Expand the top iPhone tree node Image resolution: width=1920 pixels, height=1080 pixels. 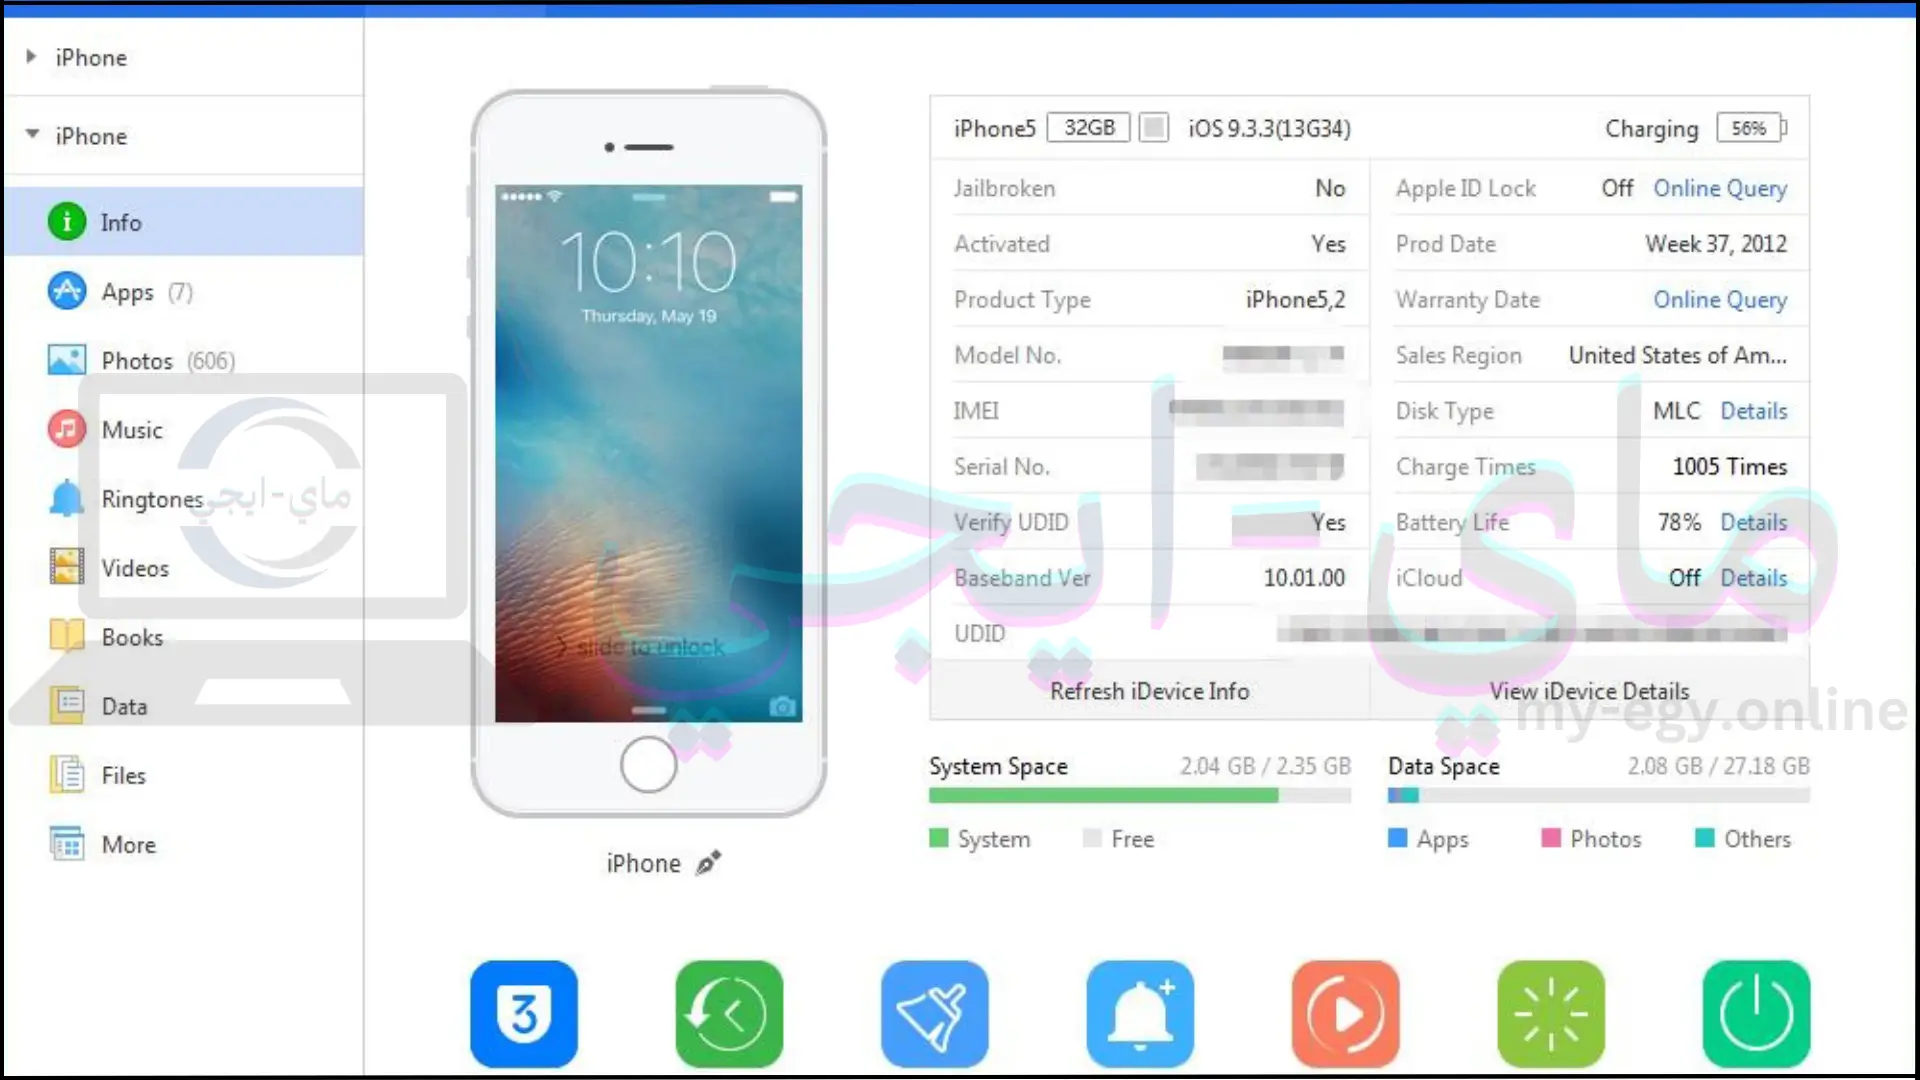[x=30, y=57]
